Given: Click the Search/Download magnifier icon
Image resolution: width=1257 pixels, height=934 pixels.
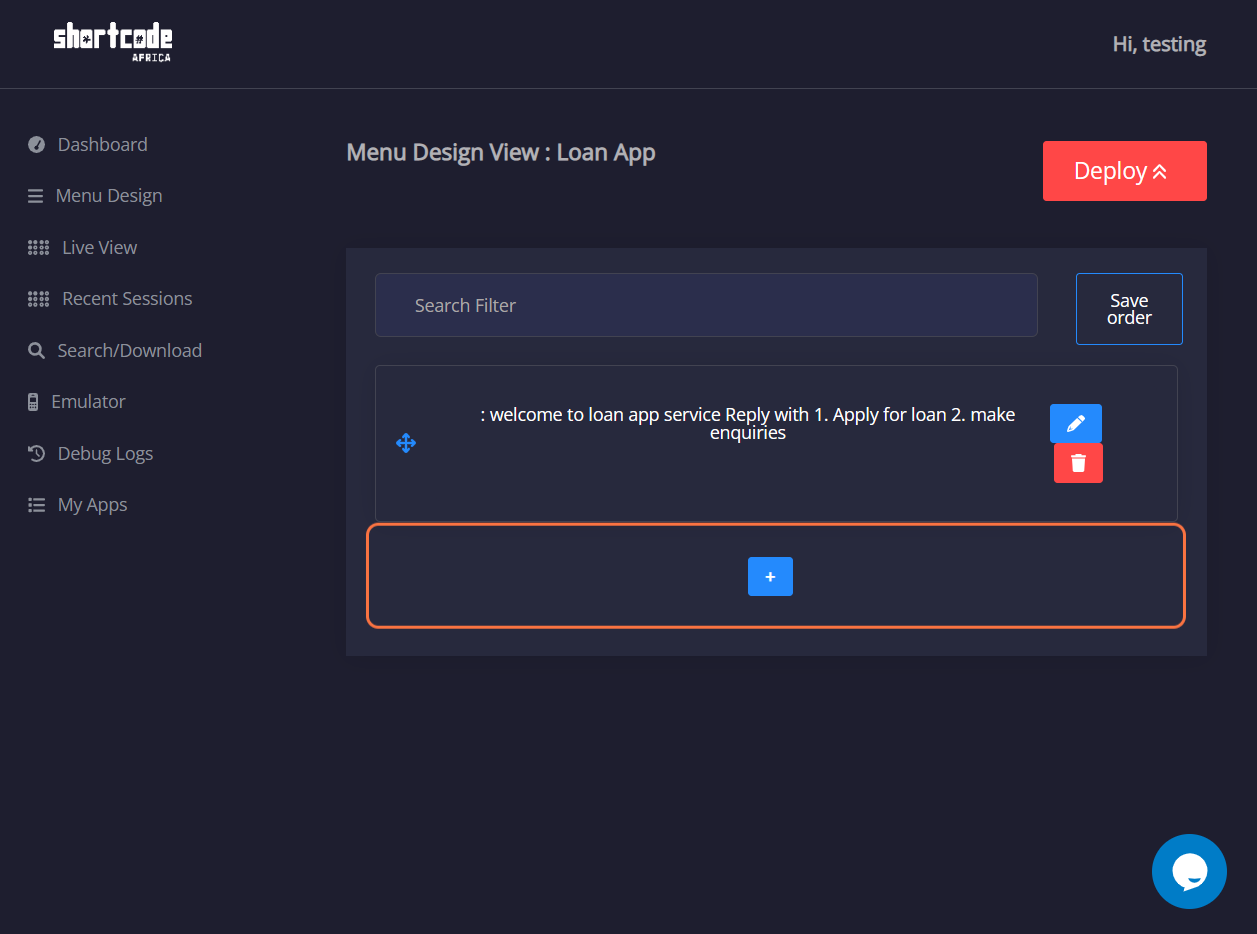Looking at the screenshot, I should (x=36, y=350).
